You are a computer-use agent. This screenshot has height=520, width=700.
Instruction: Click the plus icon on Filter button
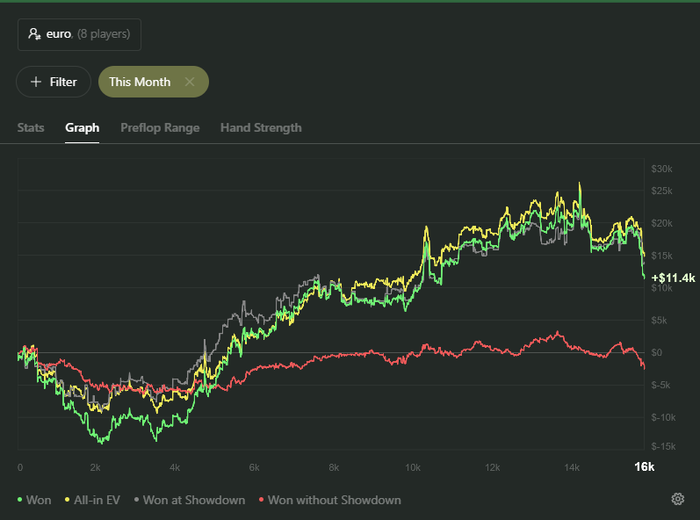(36, 82)
